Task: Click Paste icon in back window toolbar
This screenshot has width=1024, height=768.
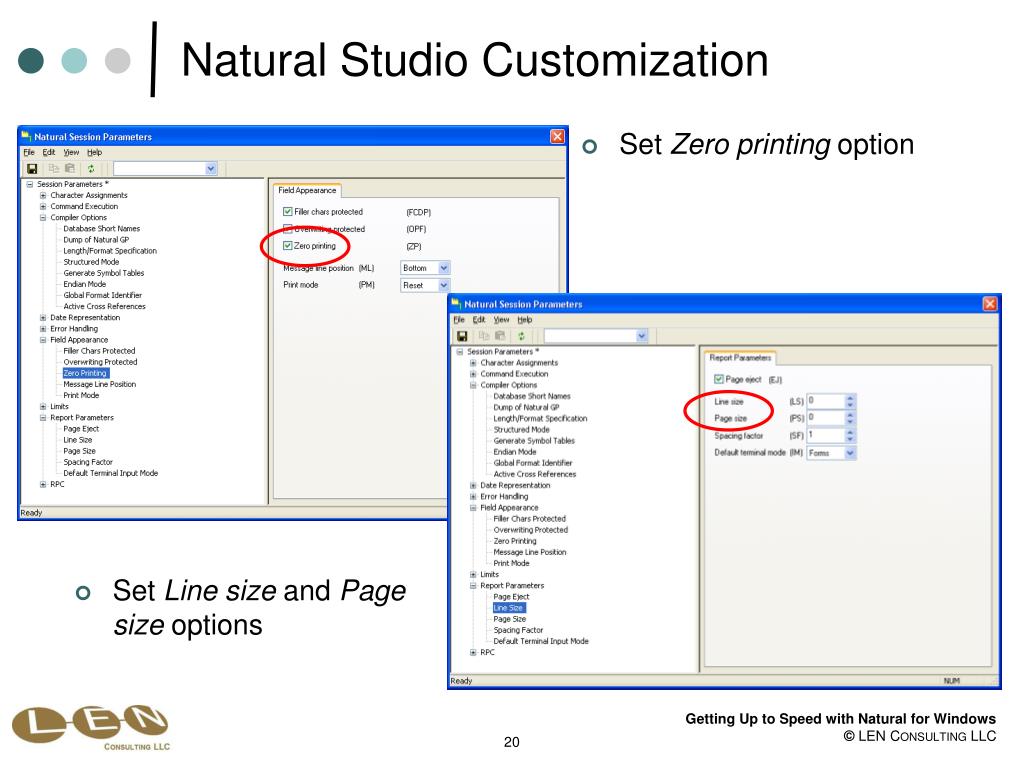Action: (70, 168)
